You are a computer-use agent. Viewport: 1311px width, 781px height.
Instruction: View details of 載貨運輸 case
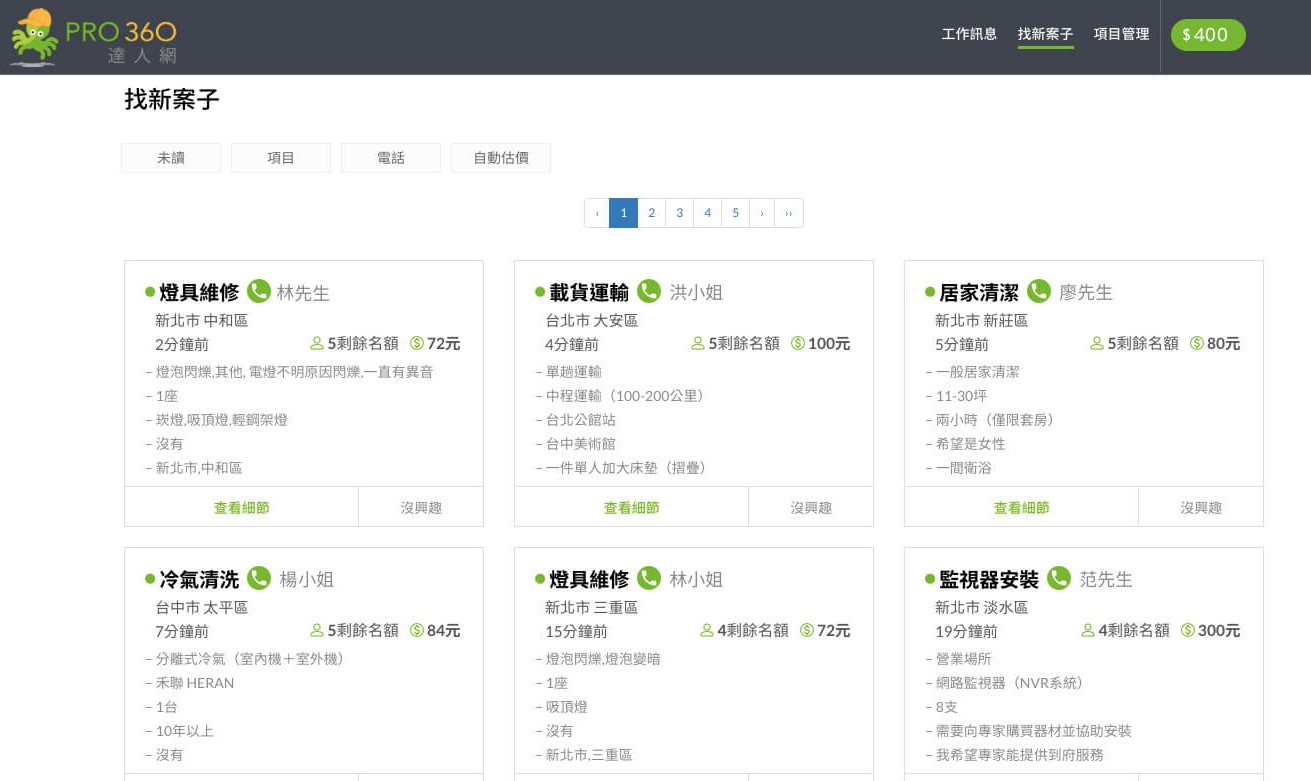[632, 507]
